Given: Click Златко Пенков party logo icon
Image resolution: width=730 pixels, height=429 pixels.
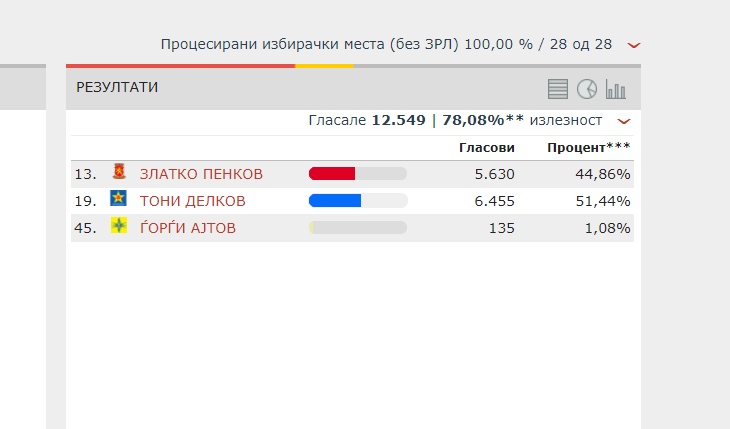Looking at the screenshot, I should (119, 171).
